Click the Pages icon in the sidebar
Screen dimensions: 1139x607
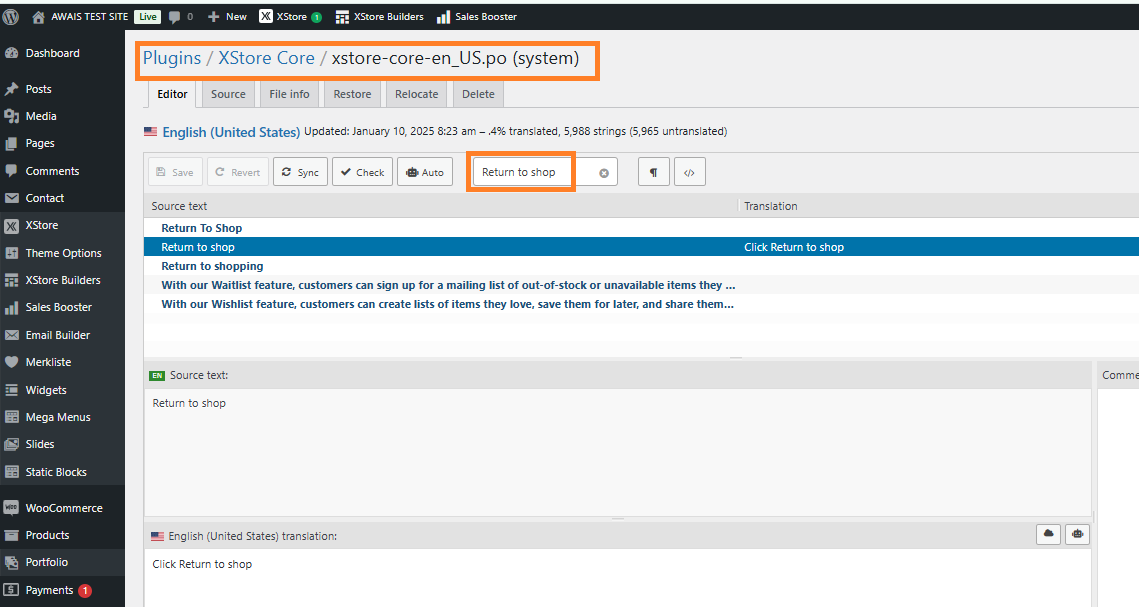[12, 143]
